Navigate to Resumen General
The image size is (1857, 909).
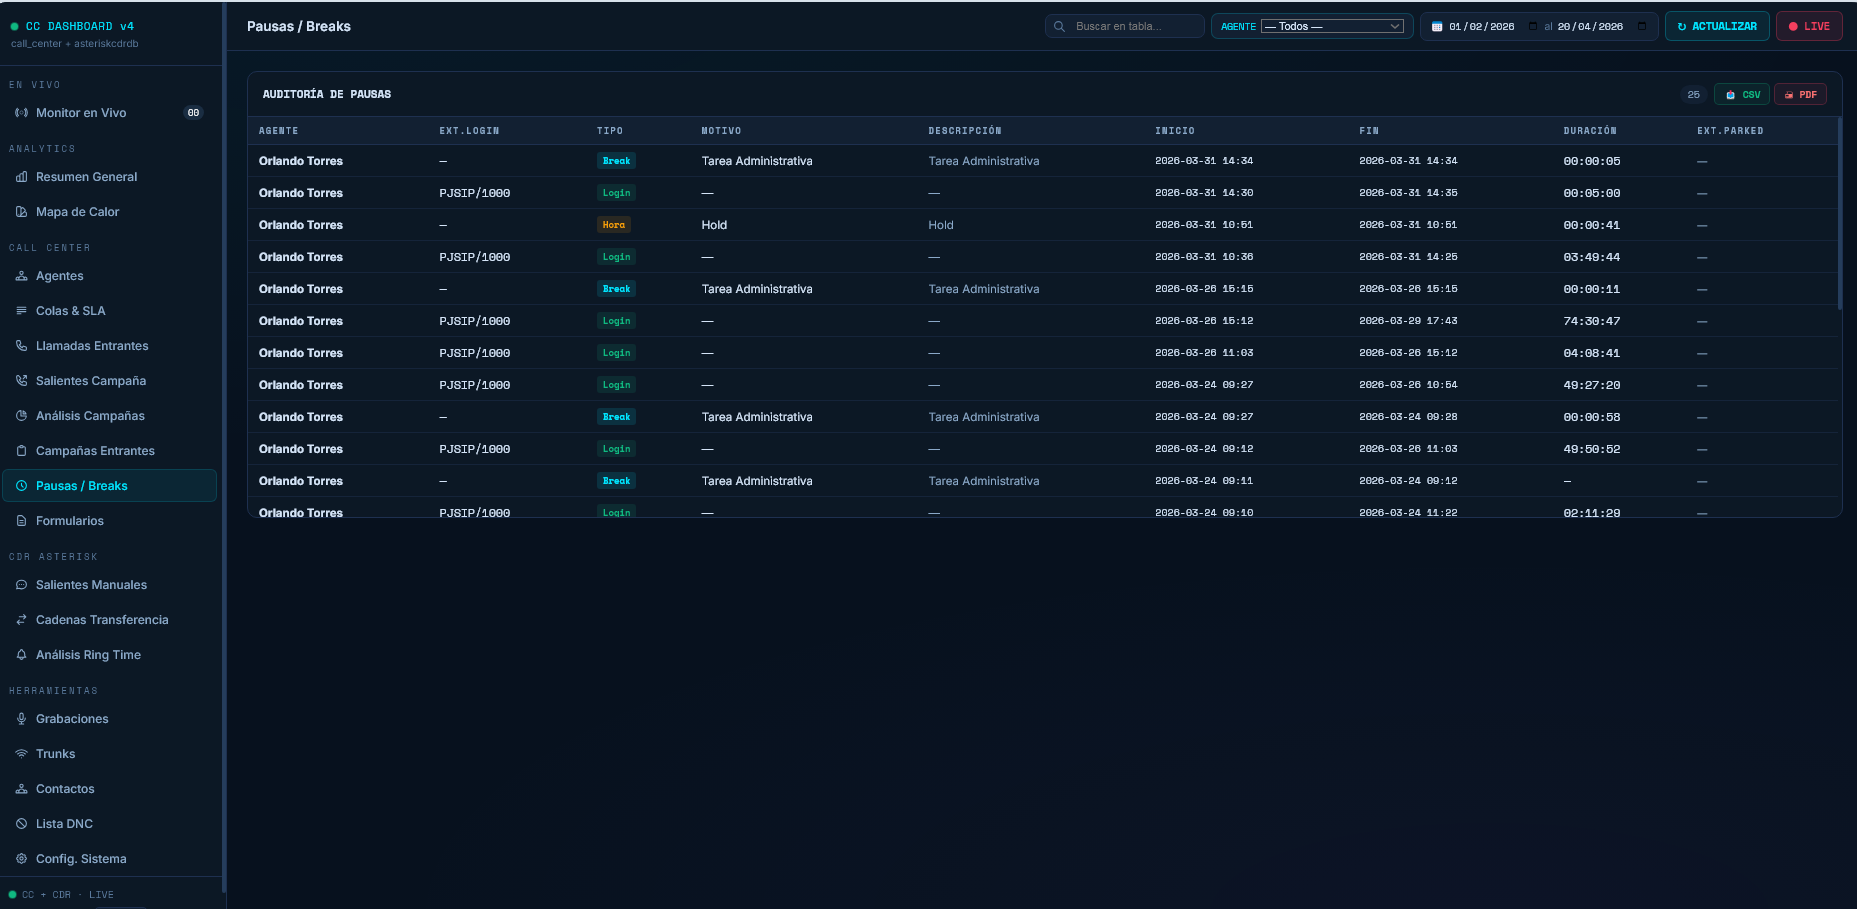(x=86, y=177)
